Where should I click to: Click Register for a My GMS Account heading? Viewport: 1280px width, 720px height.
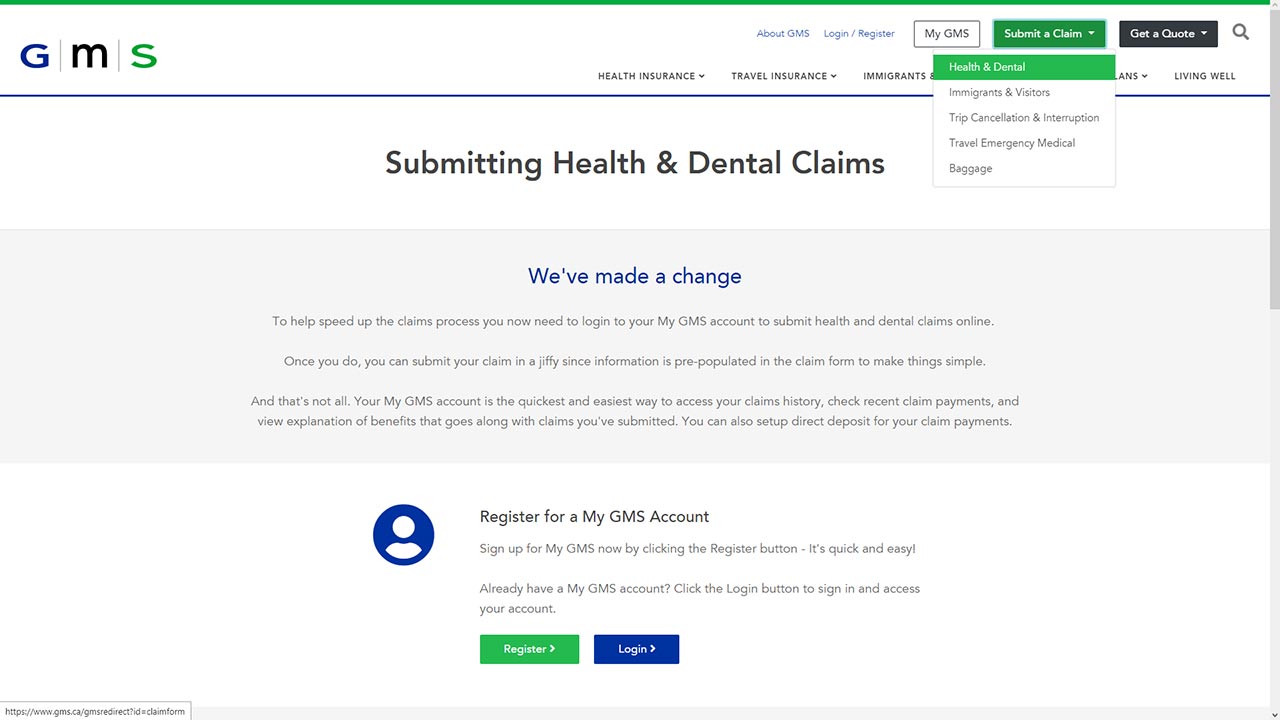[x=594, y=517]
